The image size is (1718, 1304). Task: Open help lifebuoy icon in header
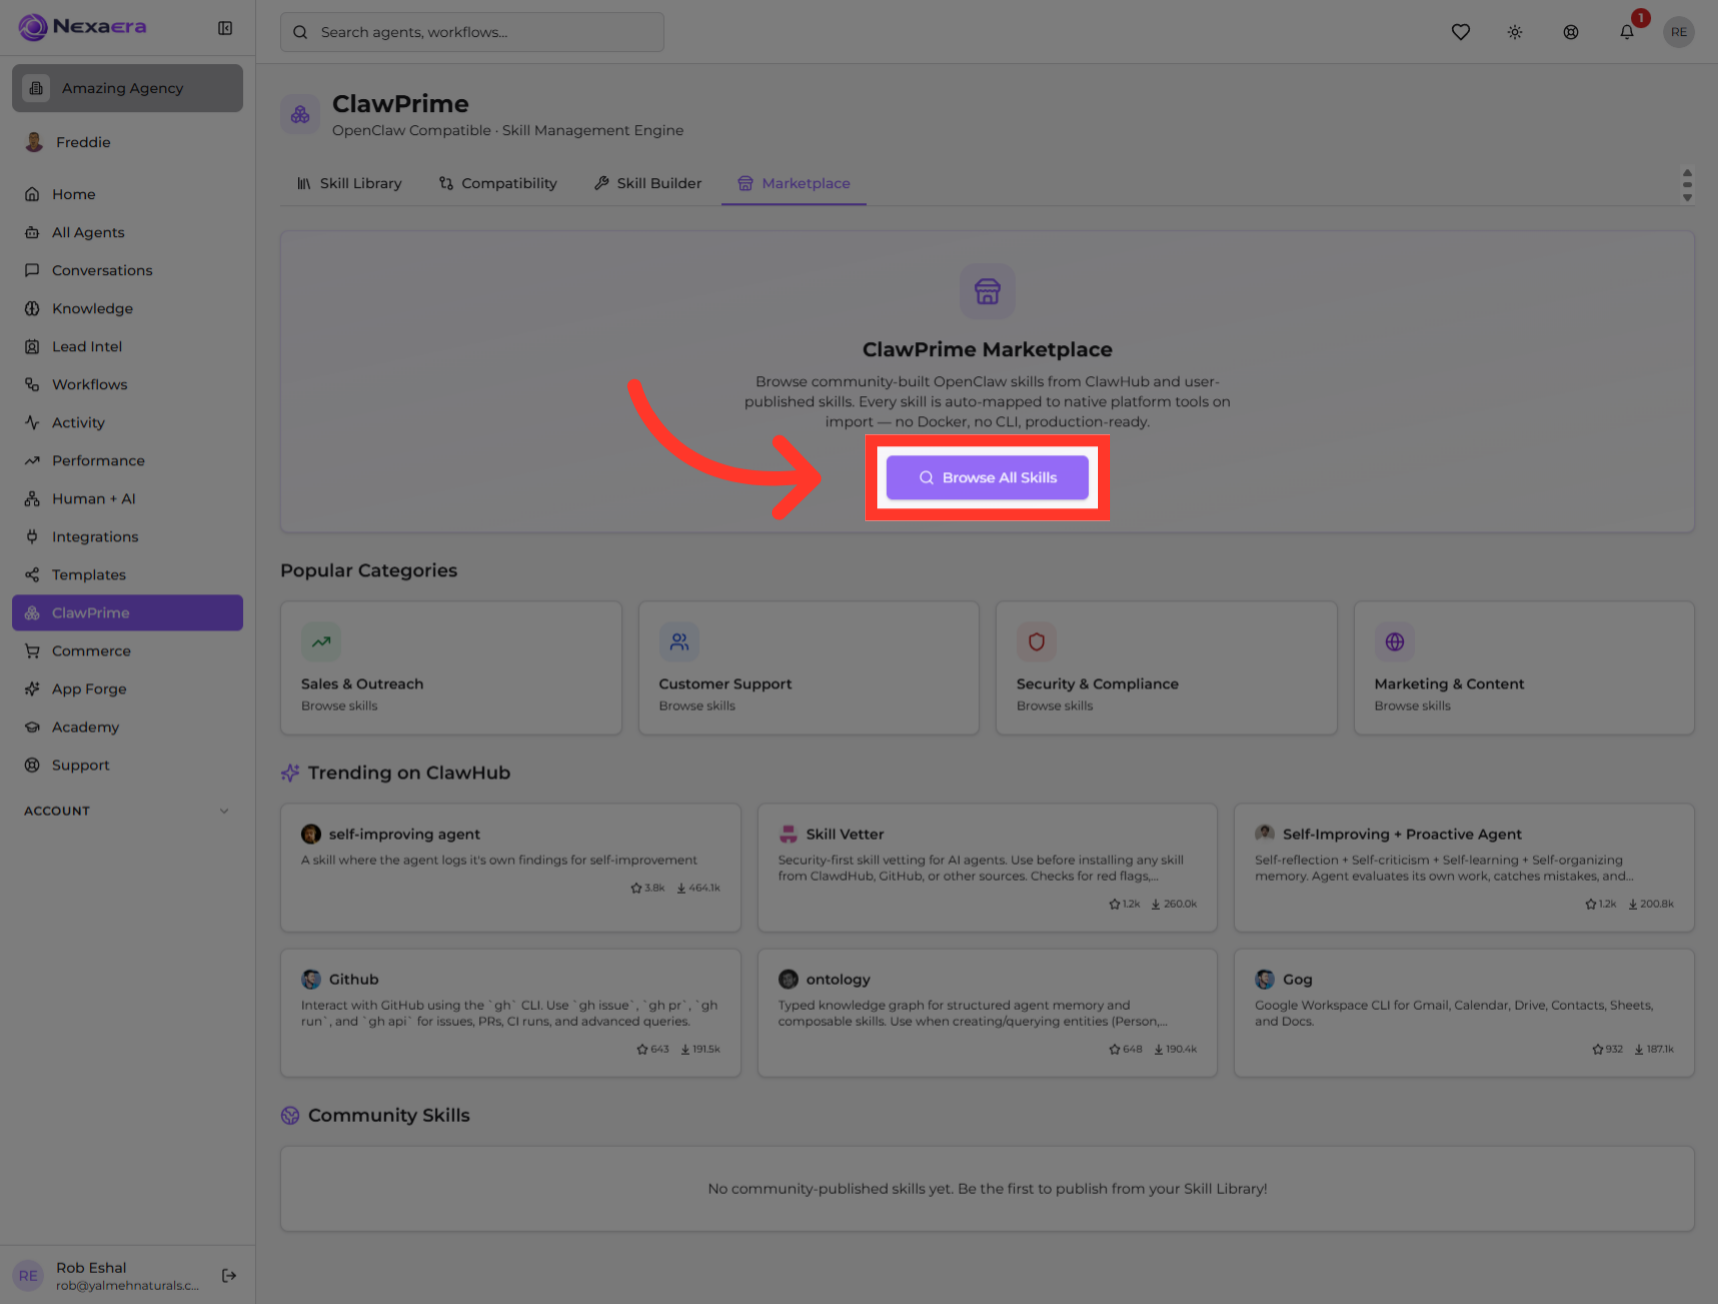pyautogui.click(x=1571, y=32)
